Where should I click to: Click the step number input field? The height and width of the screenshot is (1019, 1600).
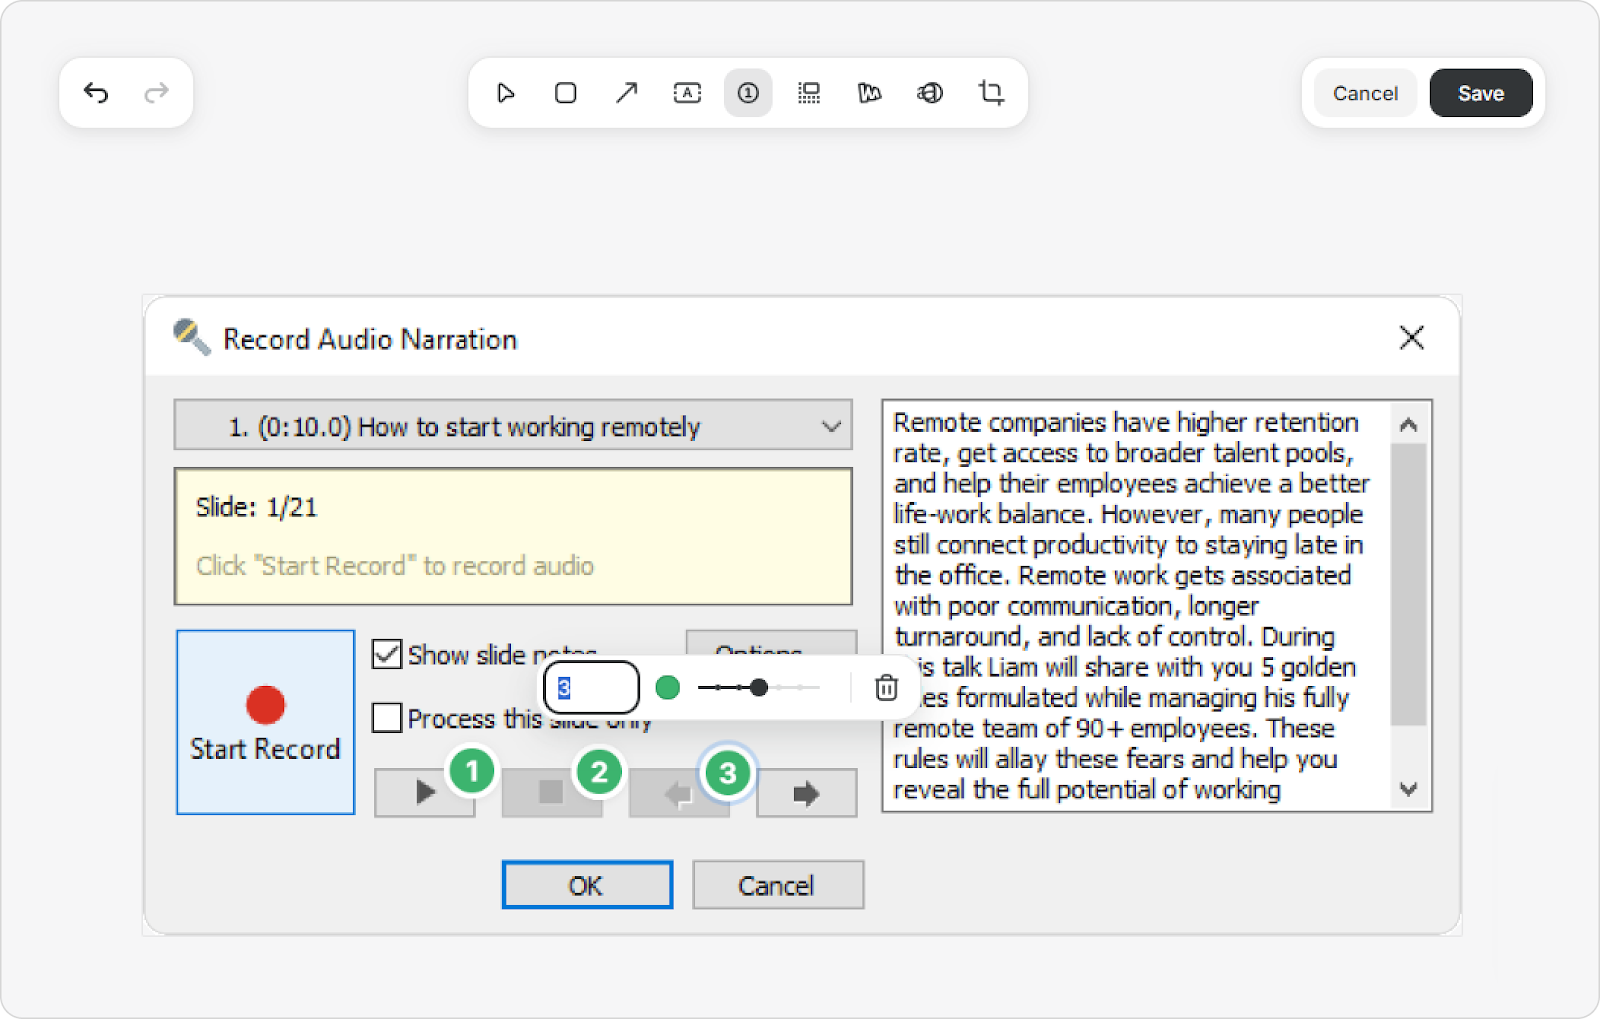point(591,688)
